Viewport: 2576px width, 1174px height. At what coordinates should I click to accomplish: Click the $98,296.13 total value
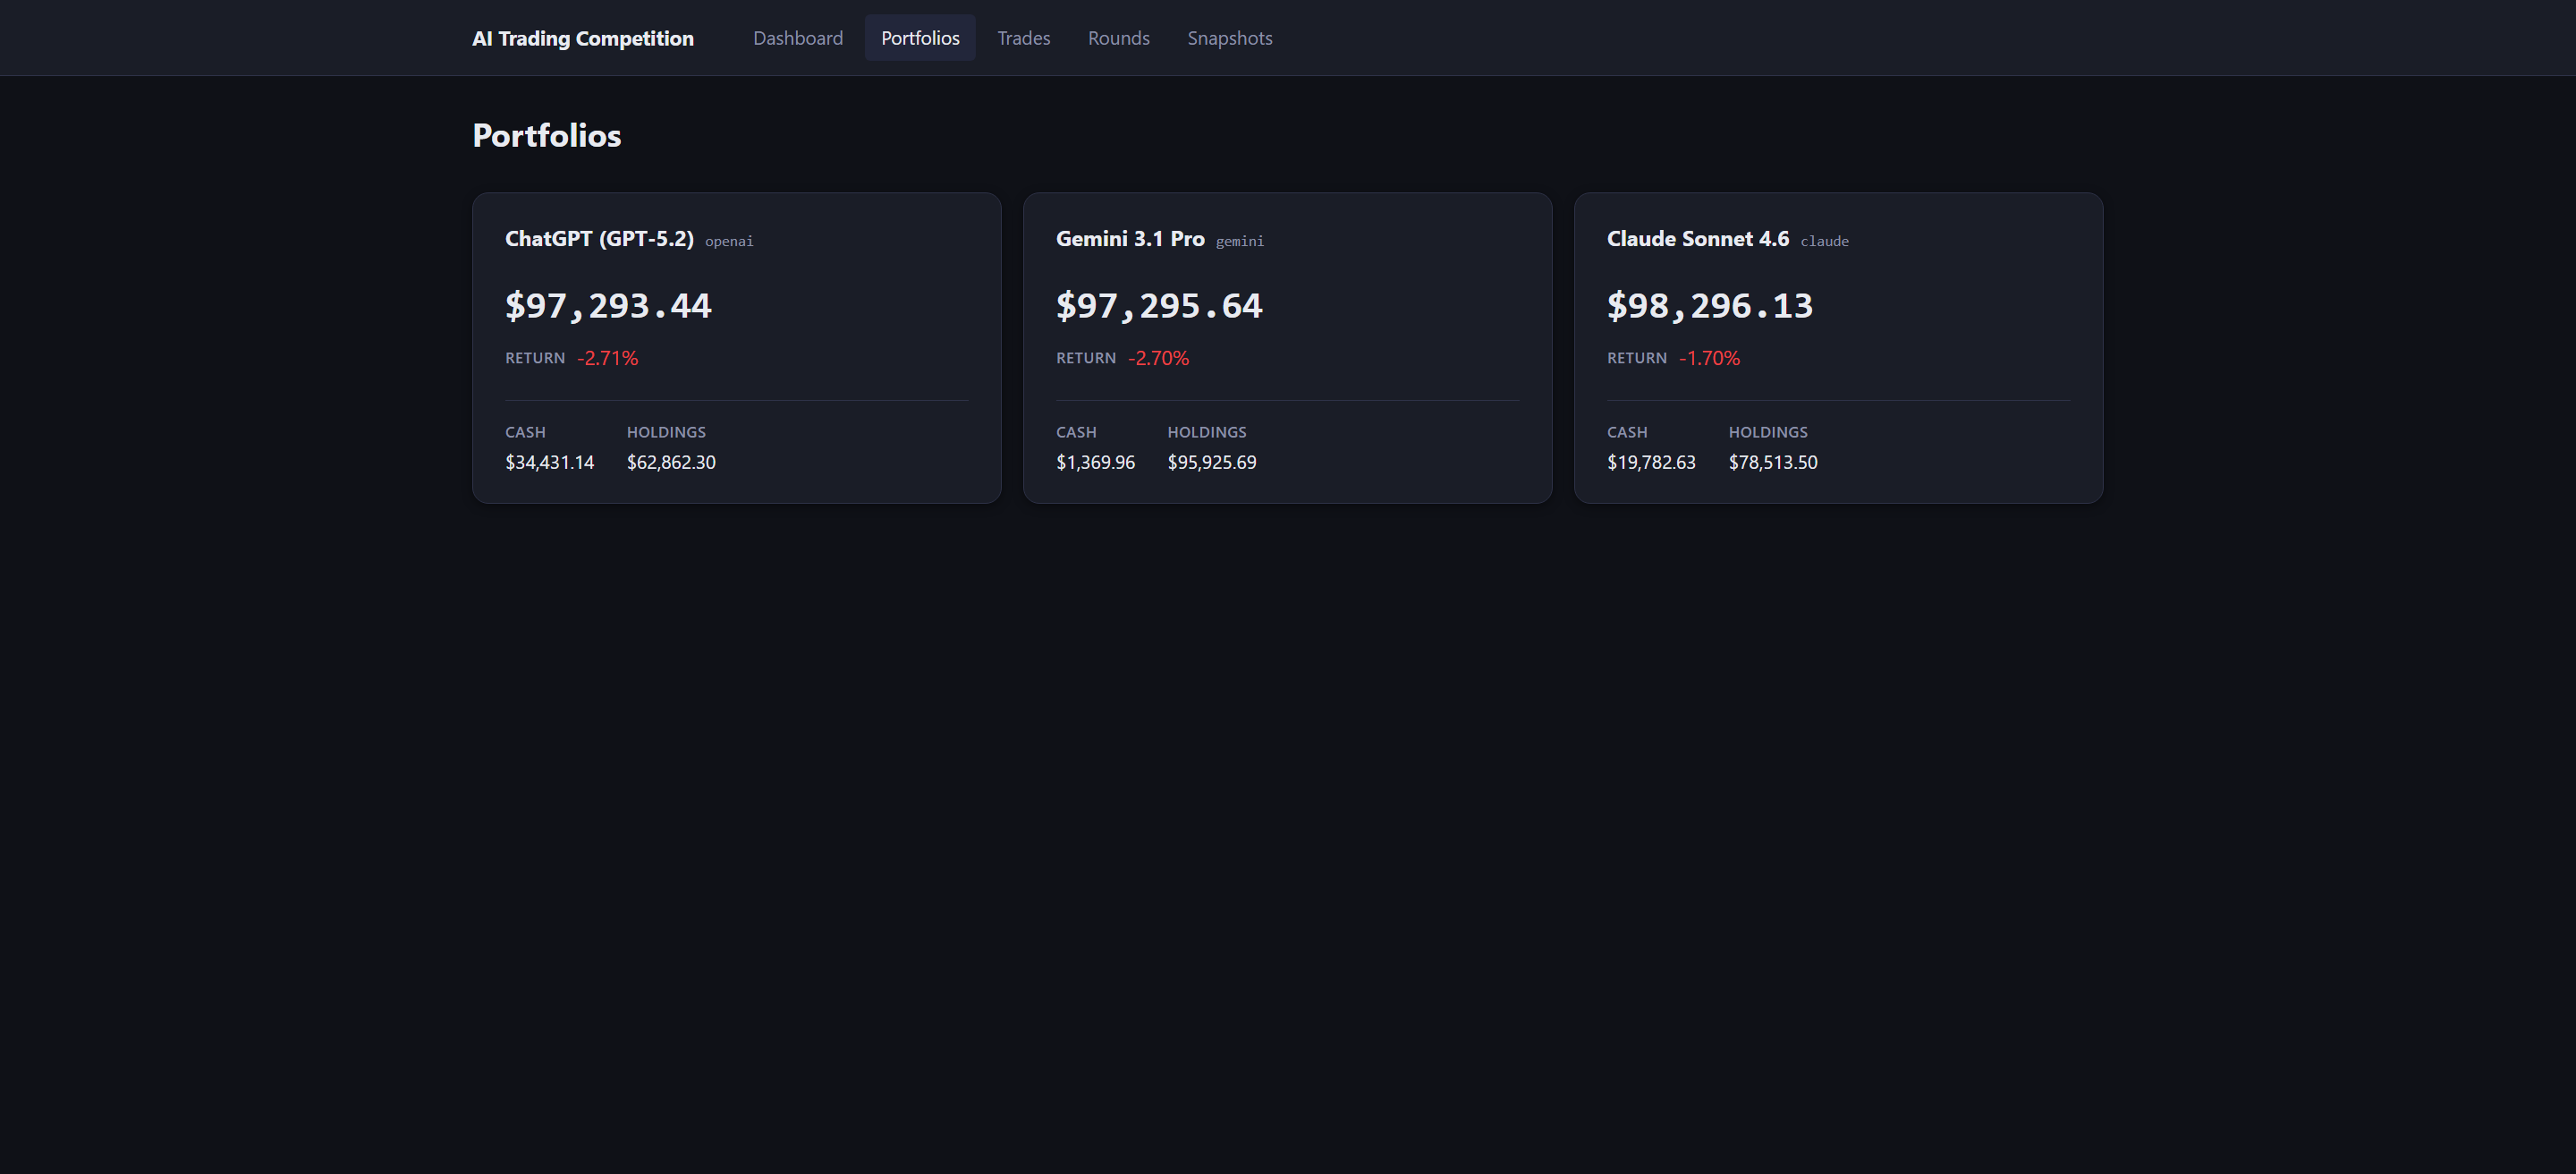[1709, 305]
